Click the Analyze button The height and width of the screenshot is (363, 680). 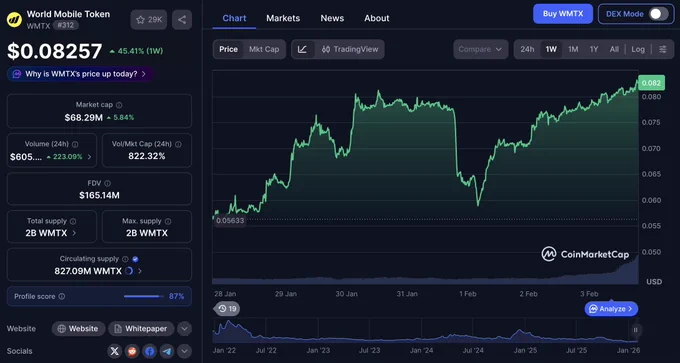611,309
